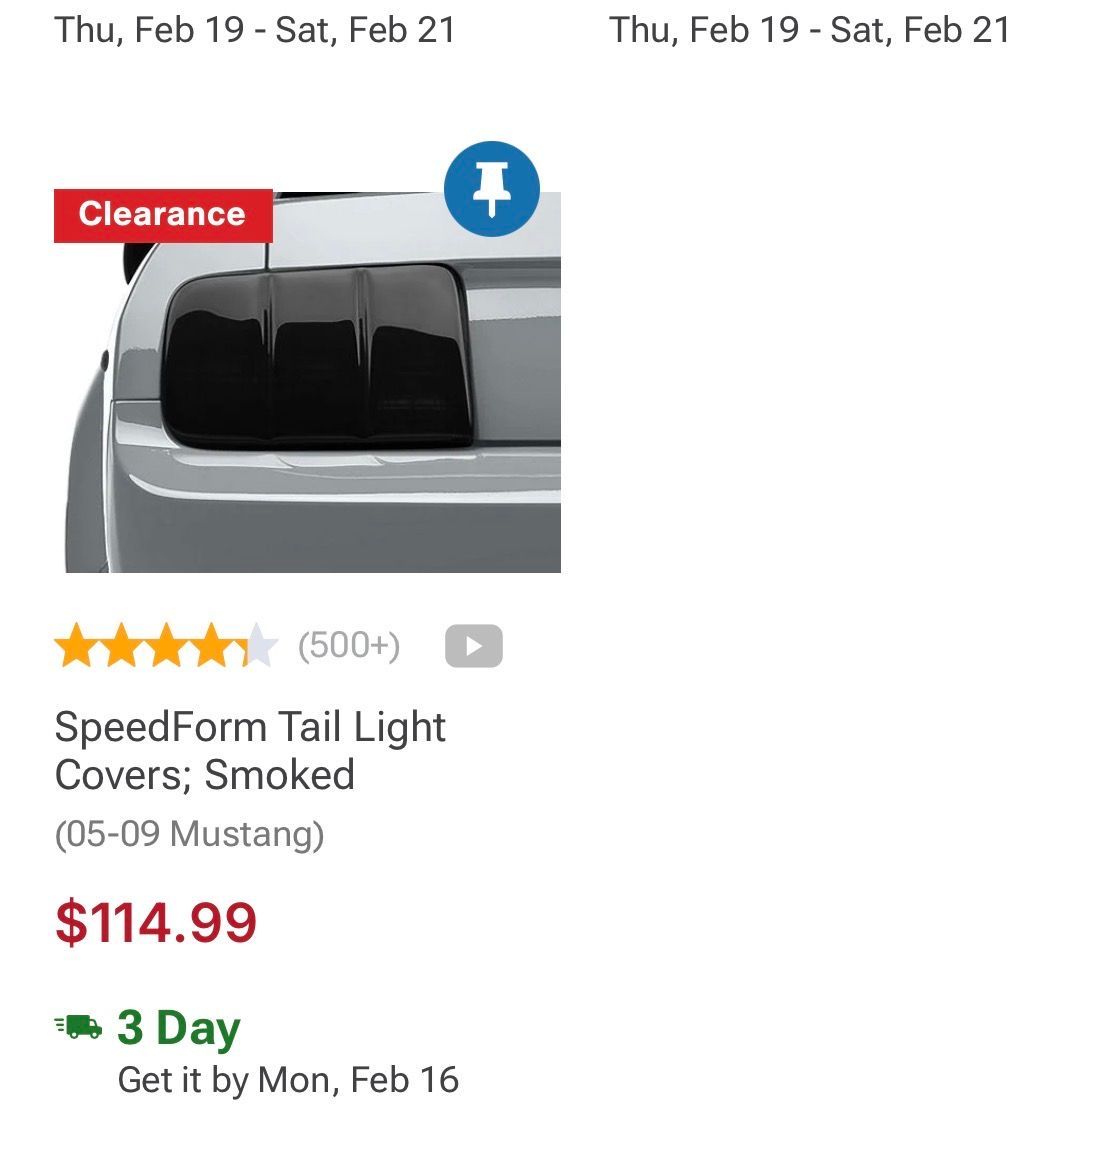Screen dimensions: 1107x1150
Task: Click the third gold rating star
Action: 167,646
